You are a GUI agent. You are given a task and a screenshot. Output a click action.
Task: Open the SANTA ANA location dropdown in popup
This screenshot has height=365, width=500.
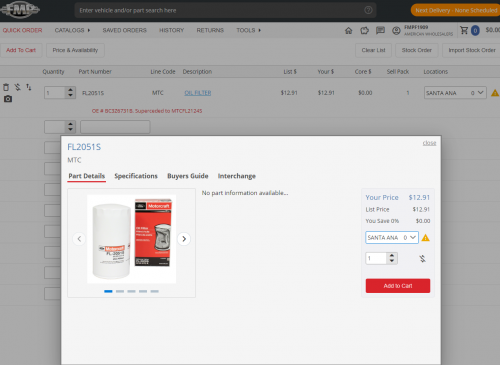(x=392, y=238)
